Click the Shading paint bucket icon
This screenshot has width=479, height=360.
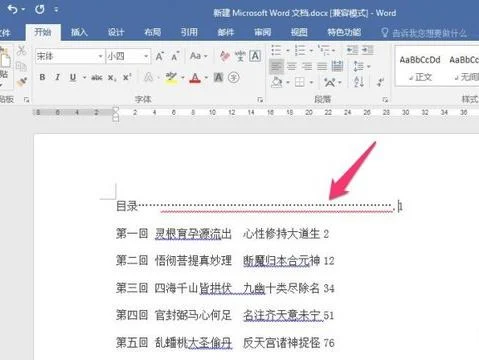pyautogui.click(x=277, y=82)
